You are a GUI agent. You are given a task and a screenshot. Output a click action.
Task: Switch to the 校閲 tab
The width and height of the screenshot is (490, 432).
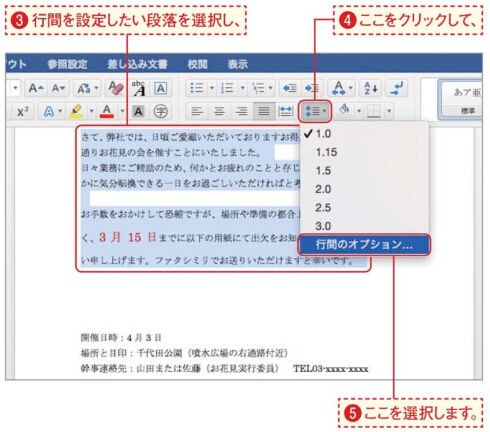click(x=198, y=64)
